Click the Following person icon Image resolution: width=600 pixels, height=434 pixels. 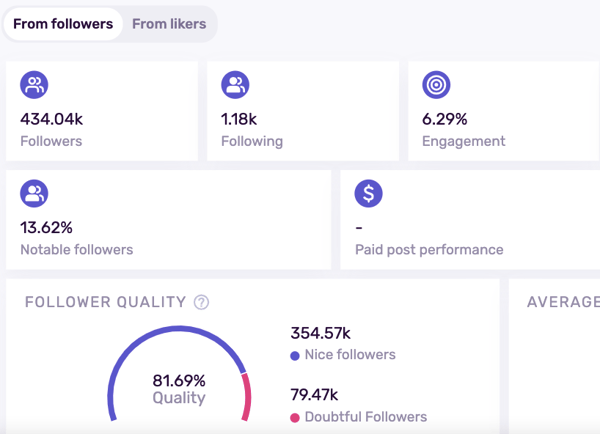tap(235, 86)
